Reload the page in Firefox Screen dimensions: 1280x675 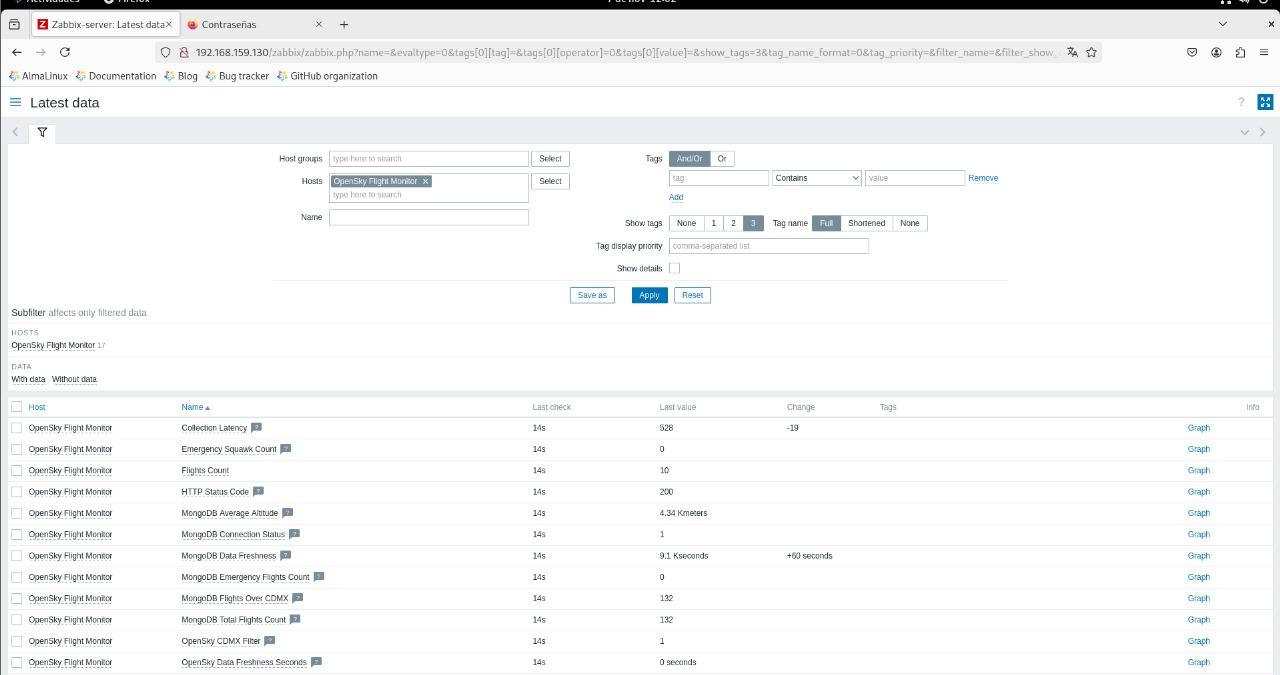pyautogui.click(x=65, y=52)
